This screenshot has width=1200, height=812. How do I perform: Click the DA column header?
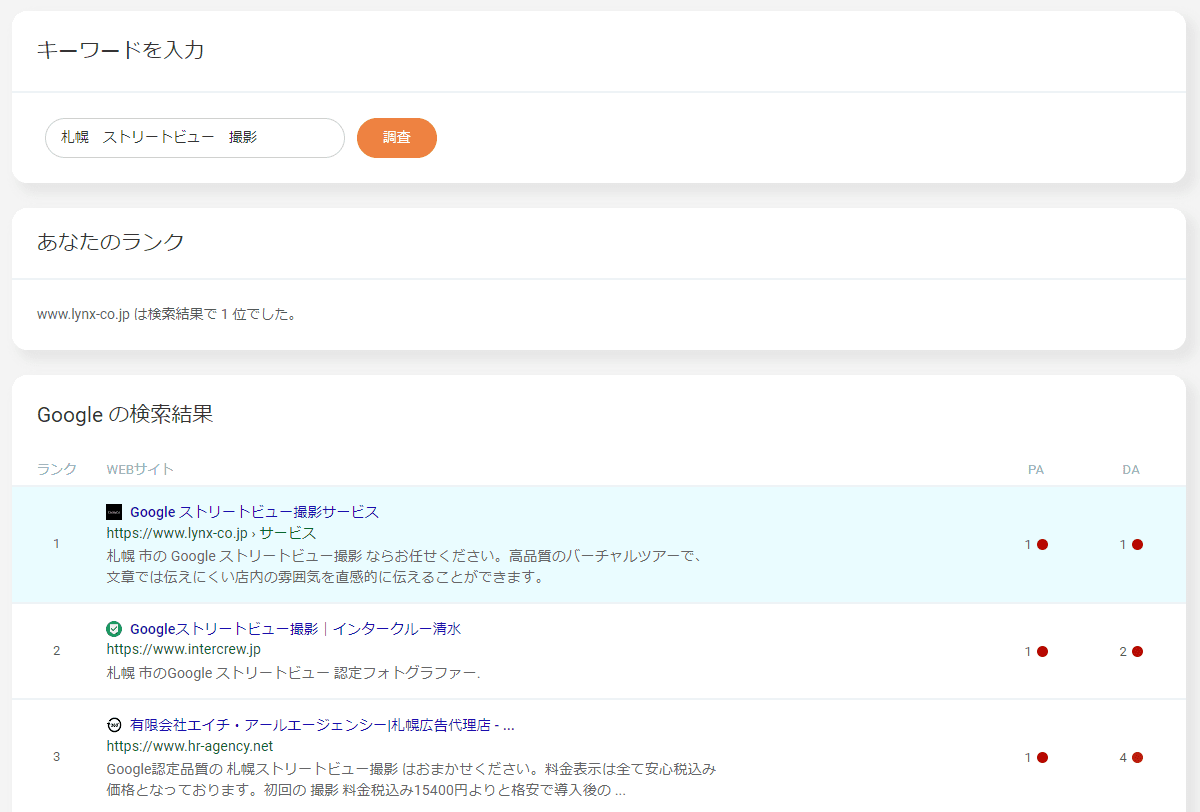(x=1131, y=470)
